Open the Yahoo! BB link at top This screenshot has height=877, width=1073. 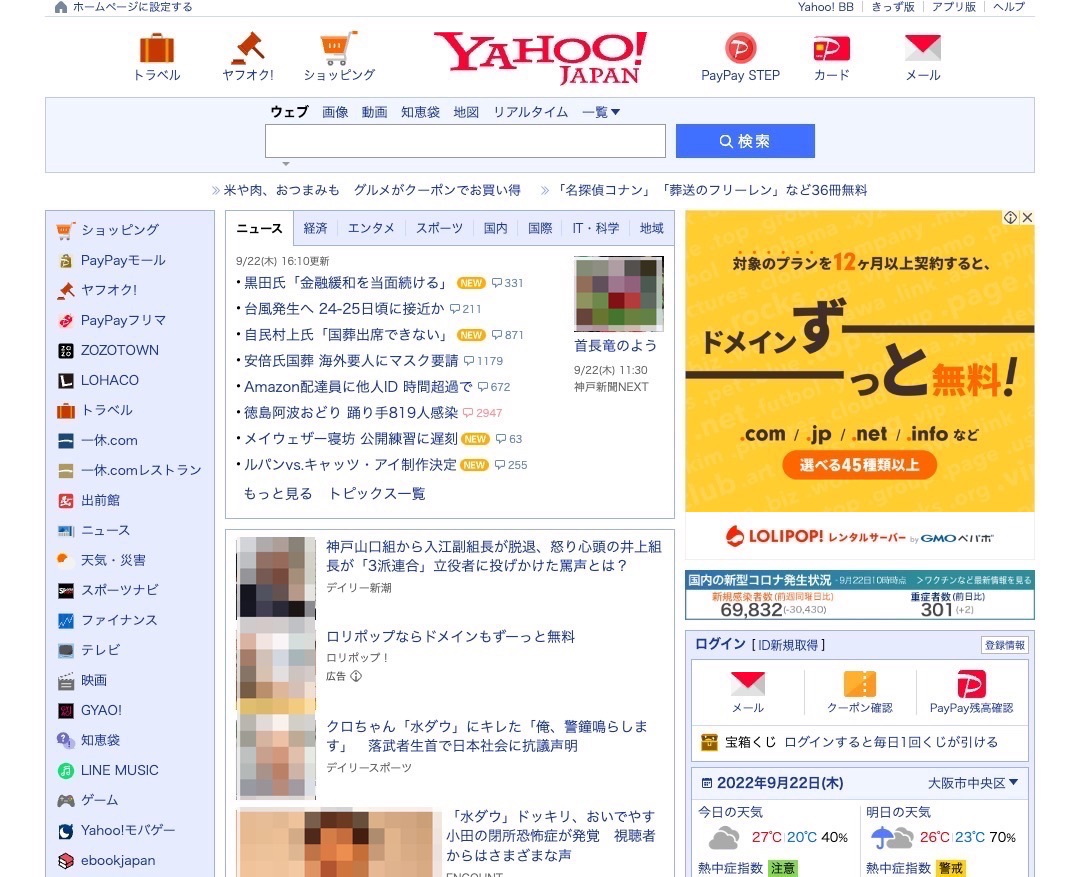825,7
